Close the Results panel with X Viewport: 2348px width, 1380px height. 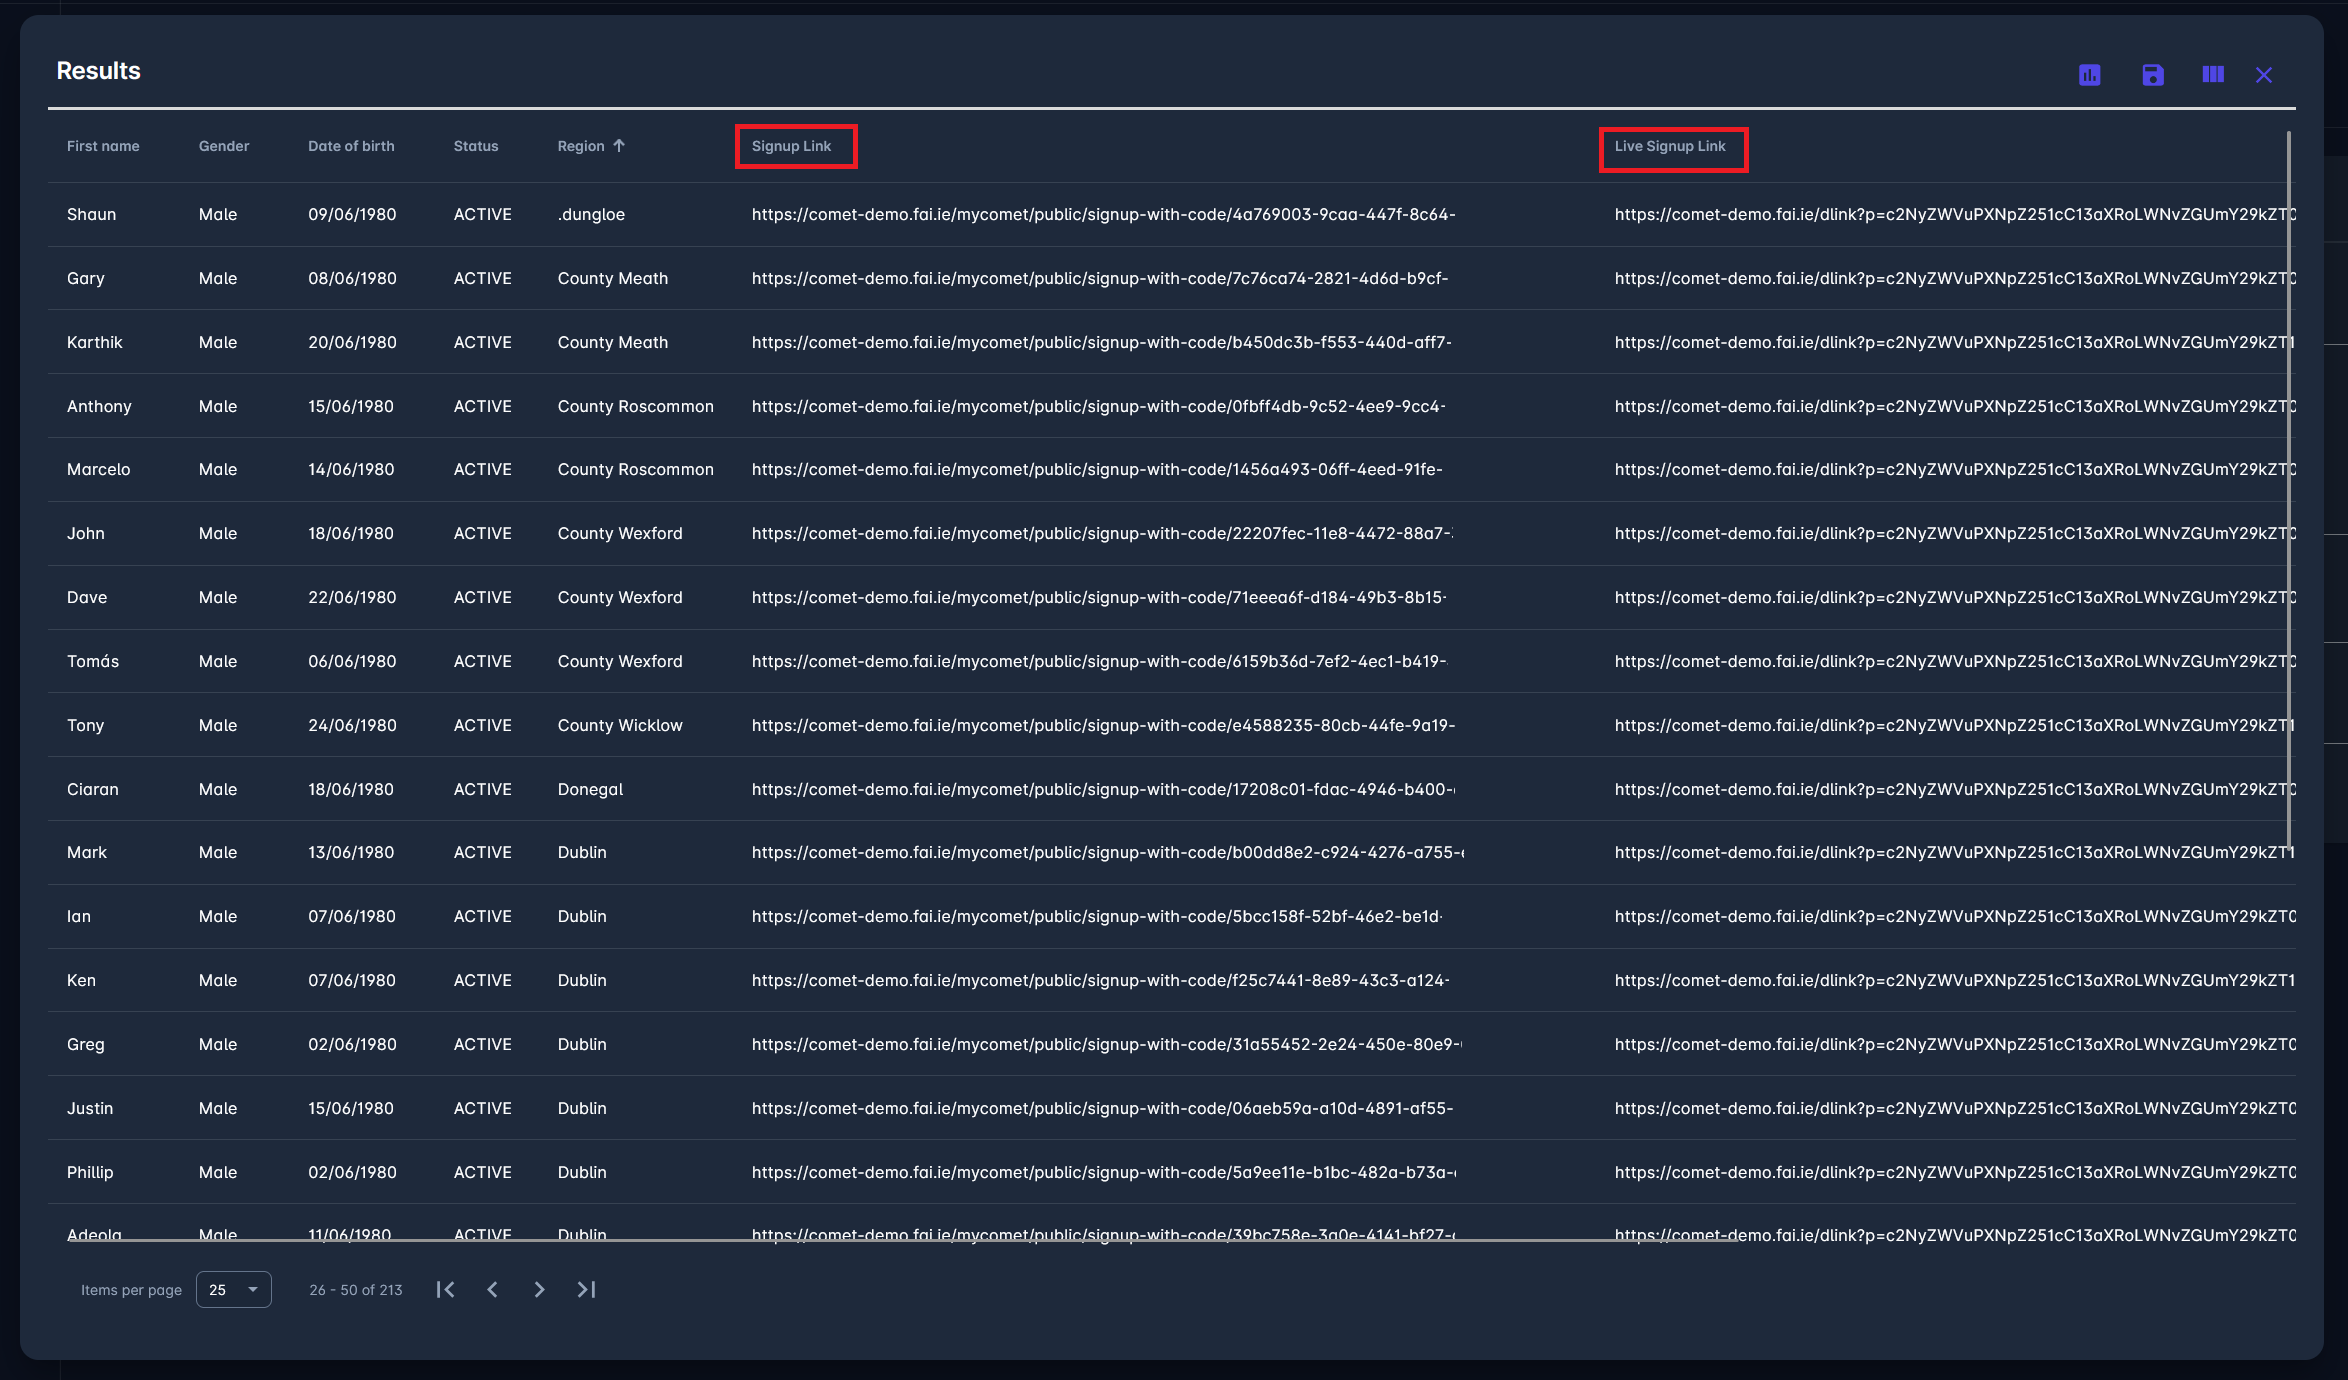click(2264, 75)
